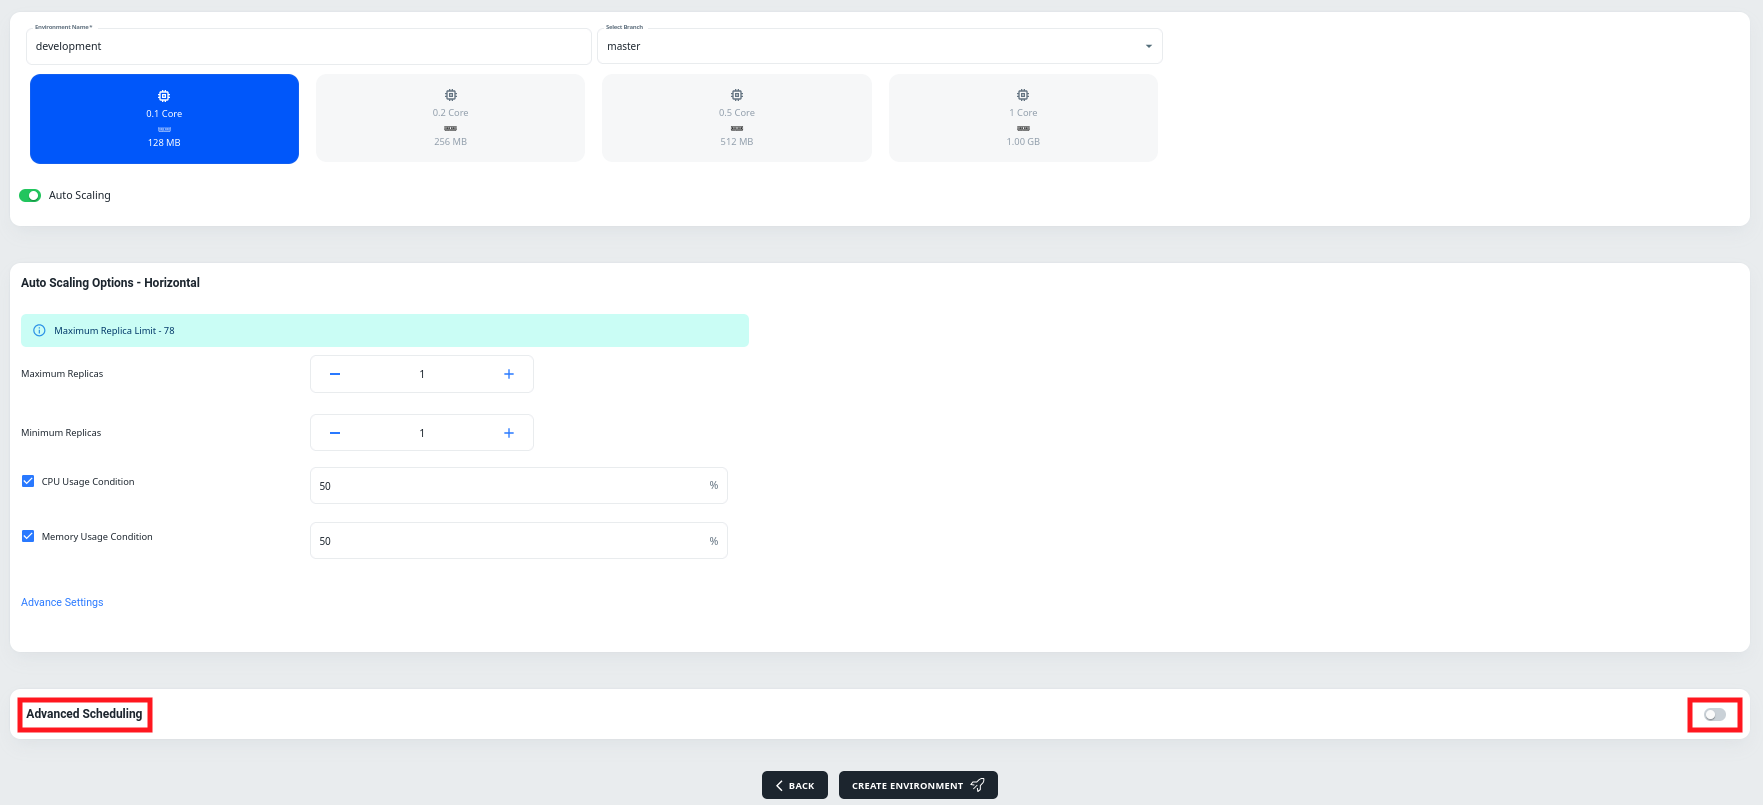Screen dimensions: 1763x805
Task: Increase Maximum Replicas with plus icon
Action: pos(509,374)
